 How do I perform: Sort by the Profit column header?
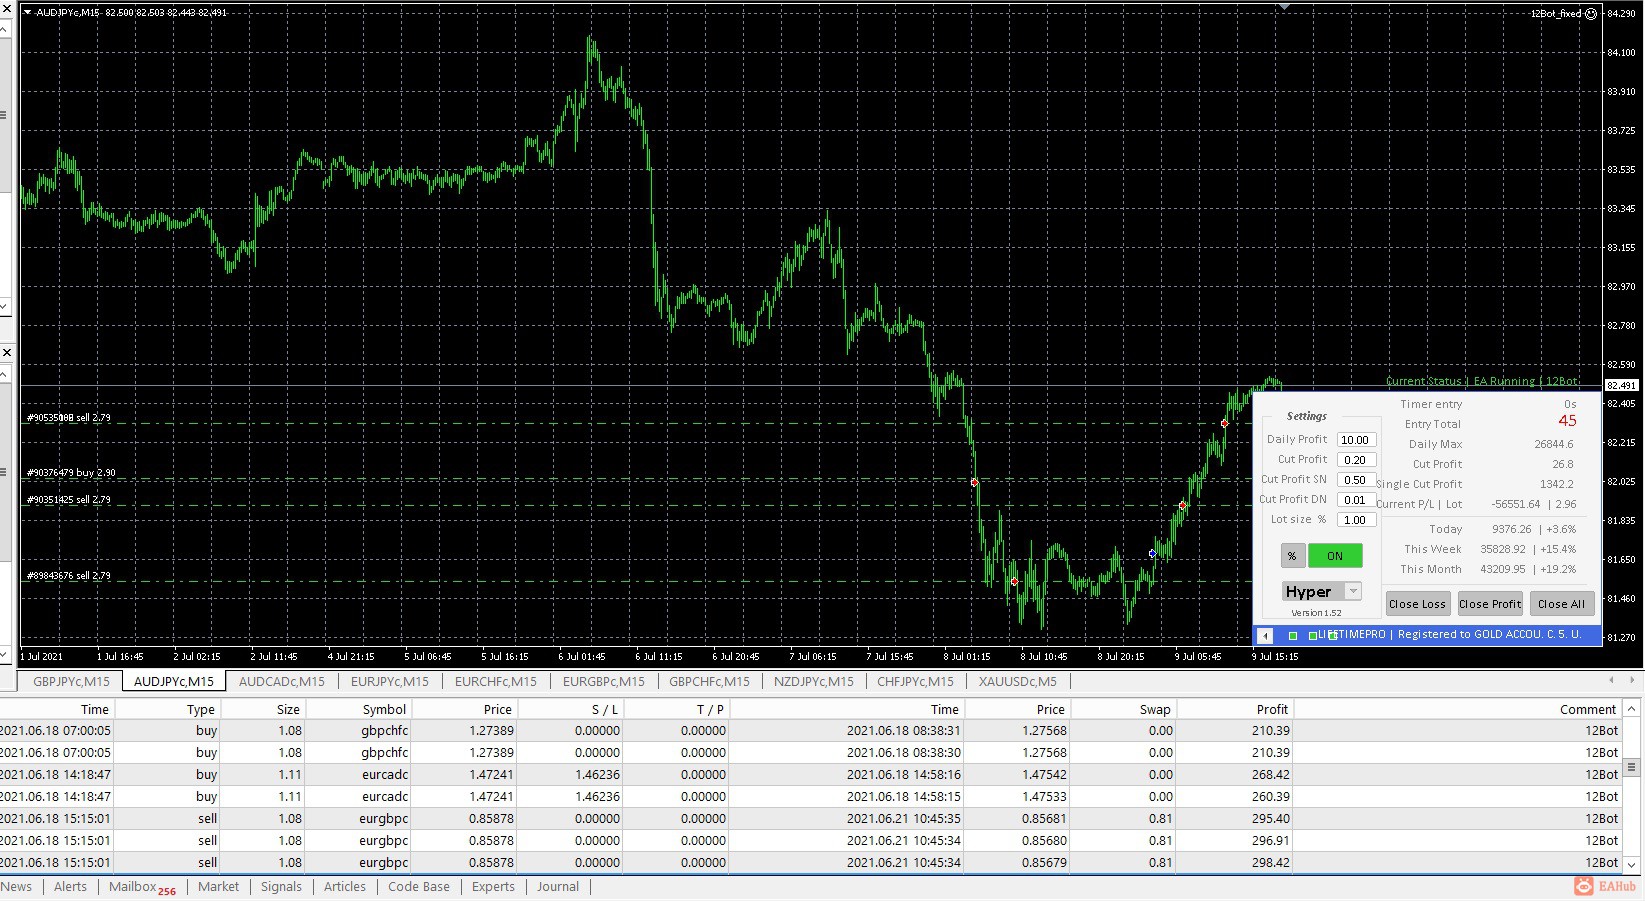click(x=1236, y=709)
